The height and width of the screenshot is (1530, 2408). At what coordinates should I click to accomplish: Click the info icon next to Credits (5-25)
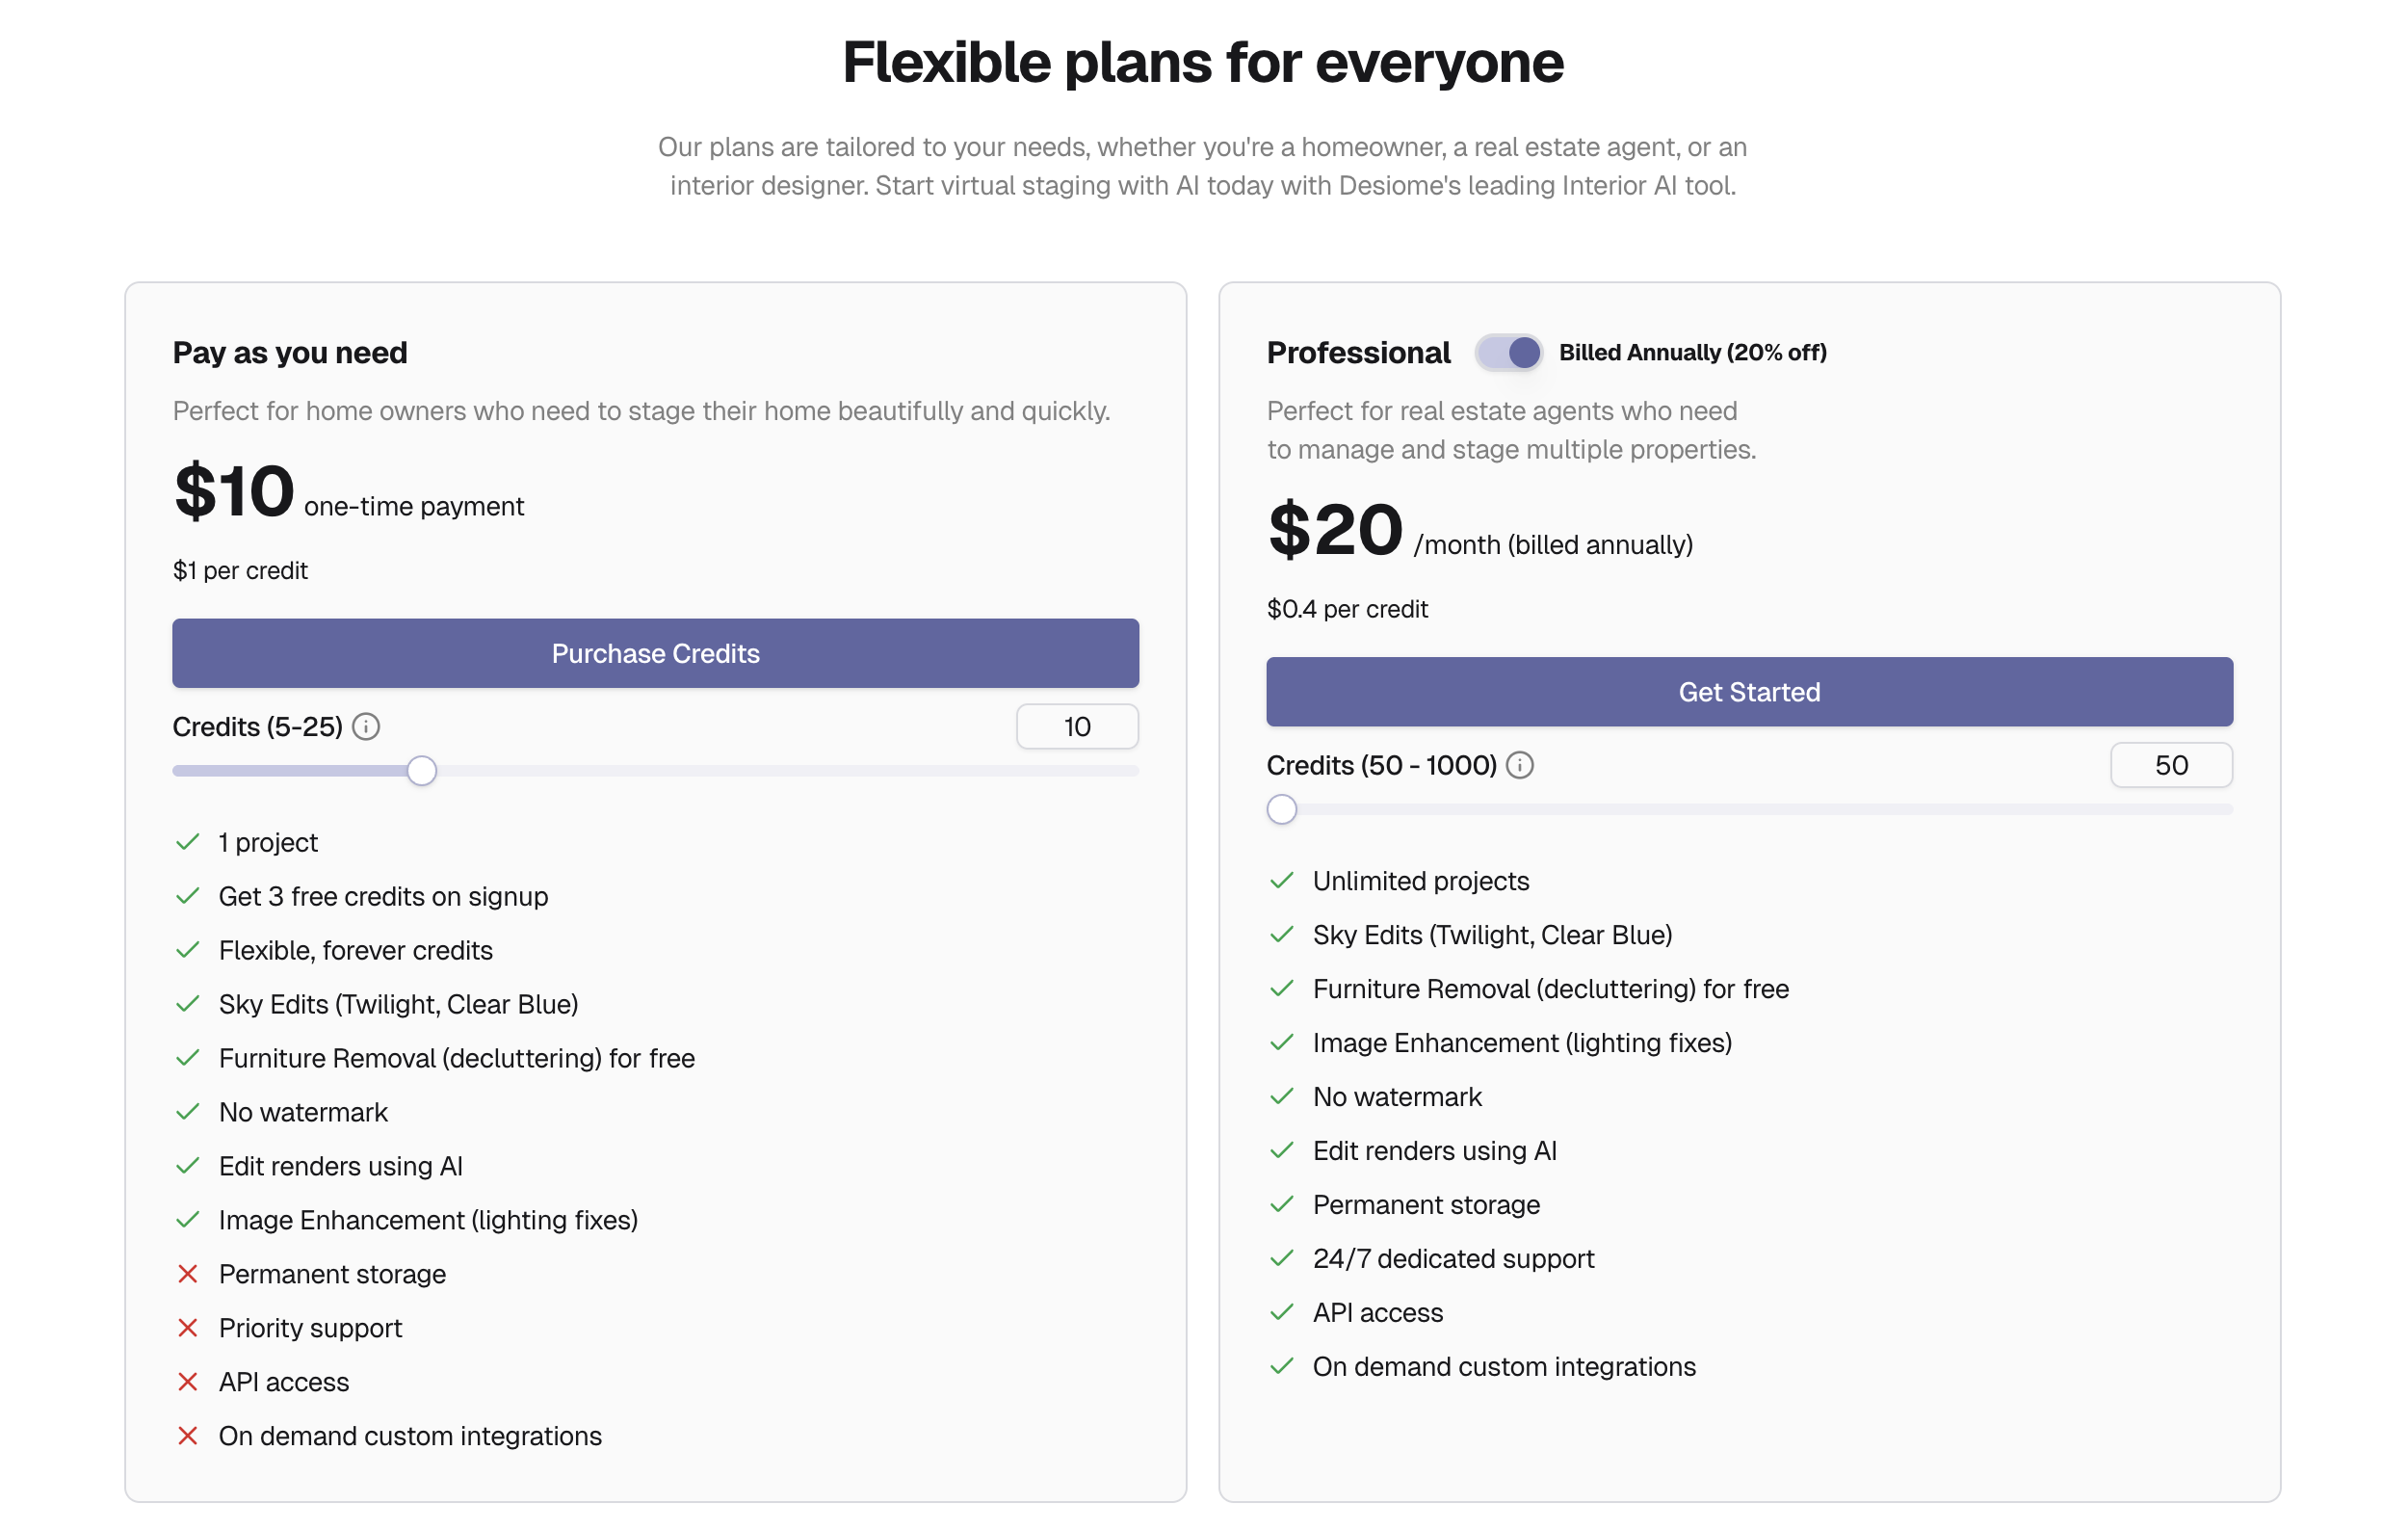click(x=366, y=727)
